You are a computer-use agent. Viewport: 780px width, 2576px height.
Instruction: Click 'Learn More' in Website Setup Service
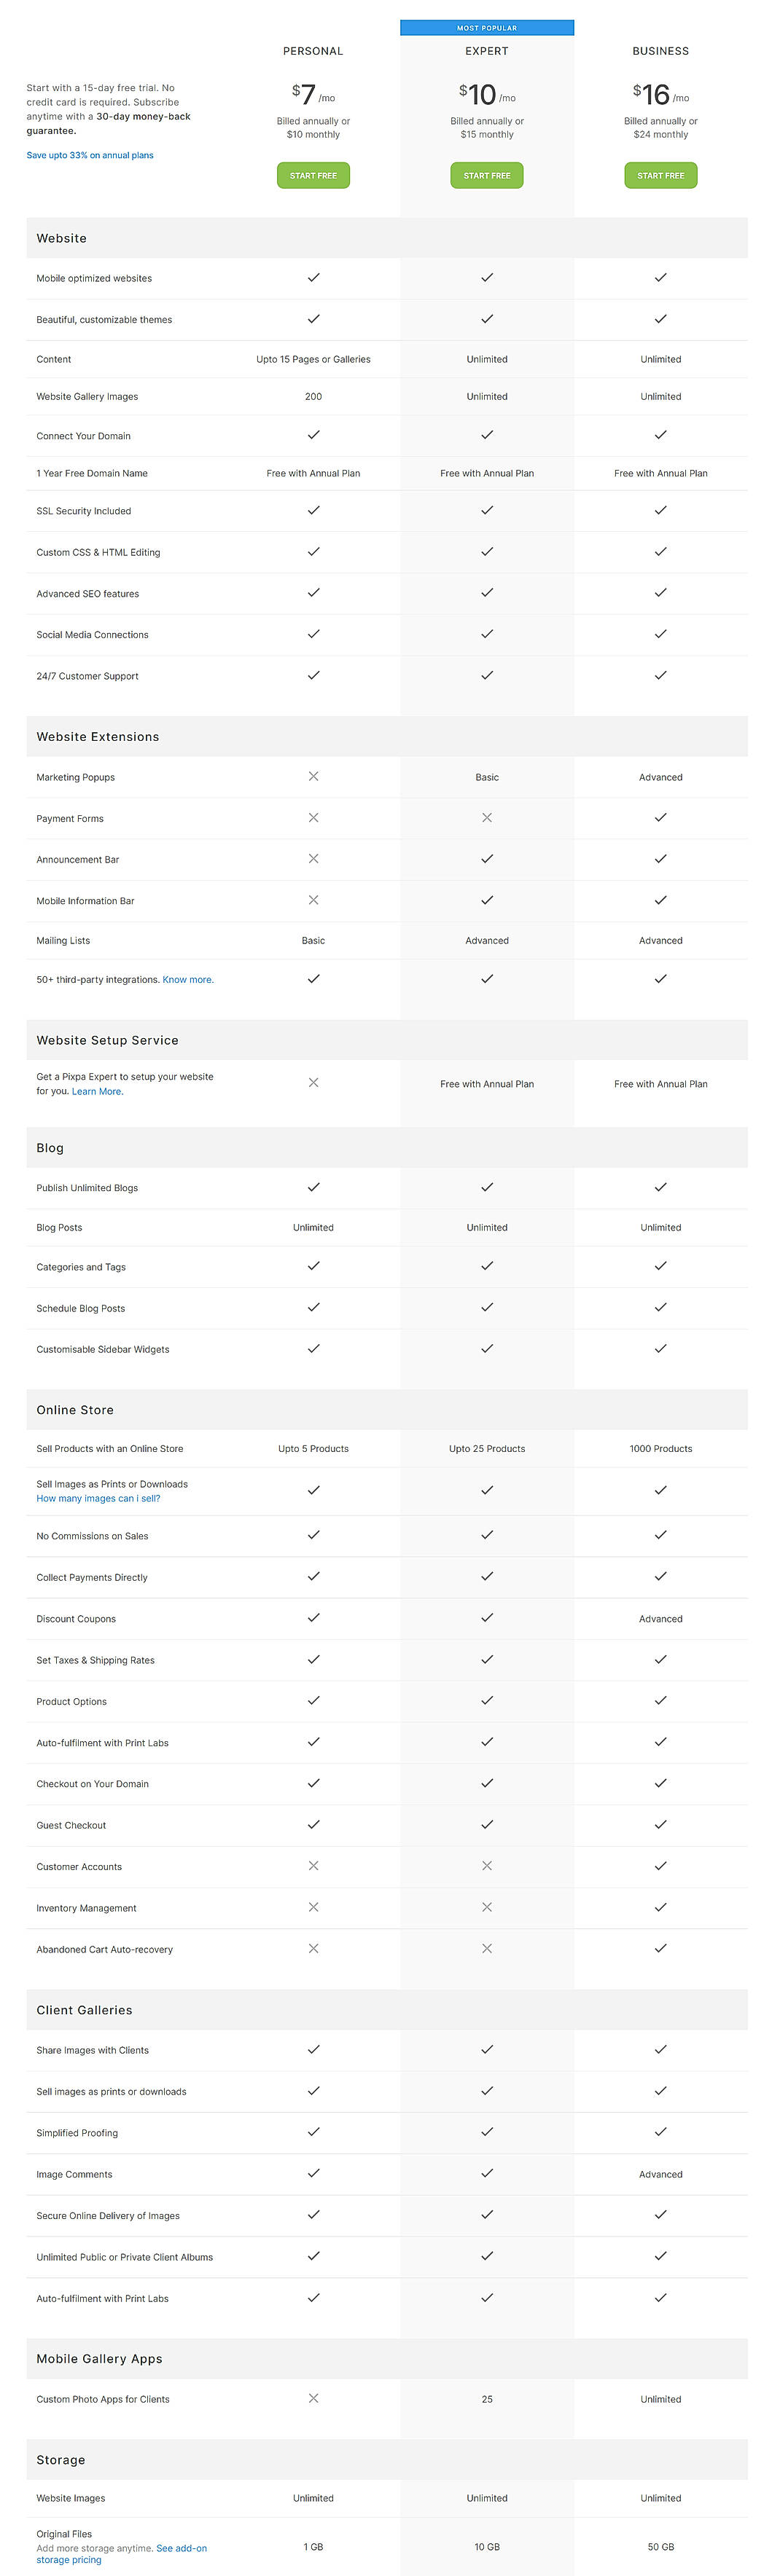coord(96,1091)
